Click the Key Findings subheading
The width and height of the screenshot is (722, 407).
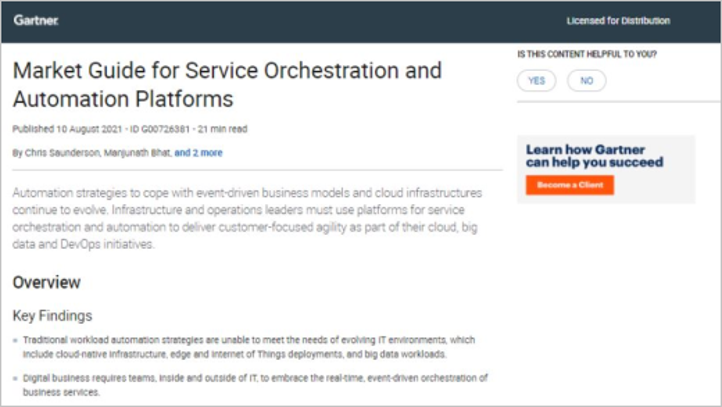pyautogui.click(x=52, y=316)
